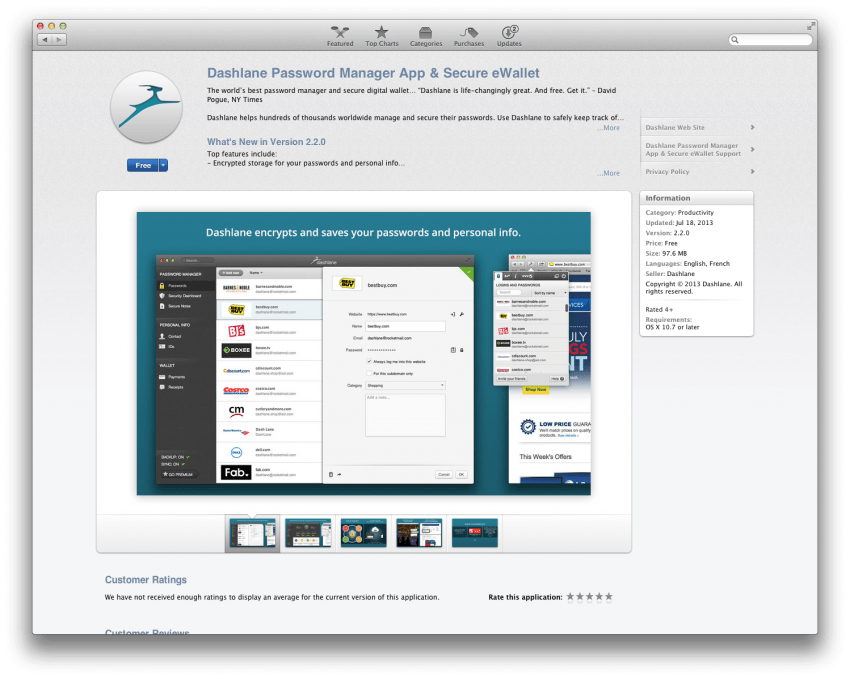Click the chevron next to Privacy Policy
This screenshot has height=679, width=850.
click(752, 172)
